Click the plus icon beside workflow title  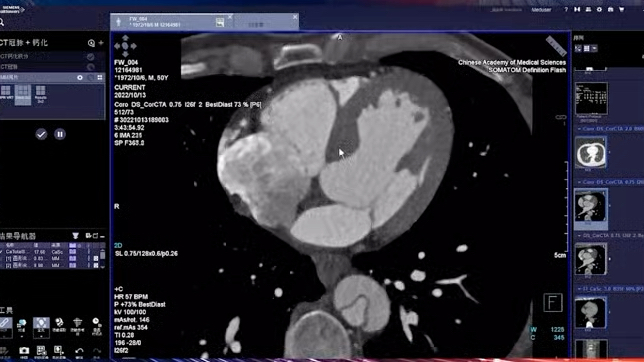(101, 42)
